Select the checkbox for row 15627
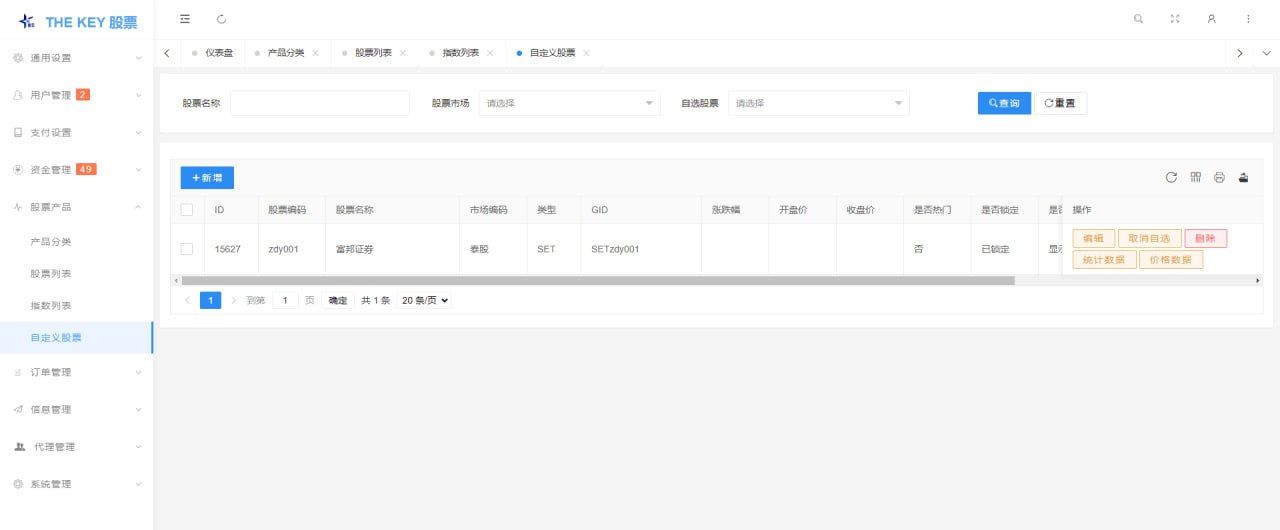This screenshot has width=1280, height=530. click(187, 249)
